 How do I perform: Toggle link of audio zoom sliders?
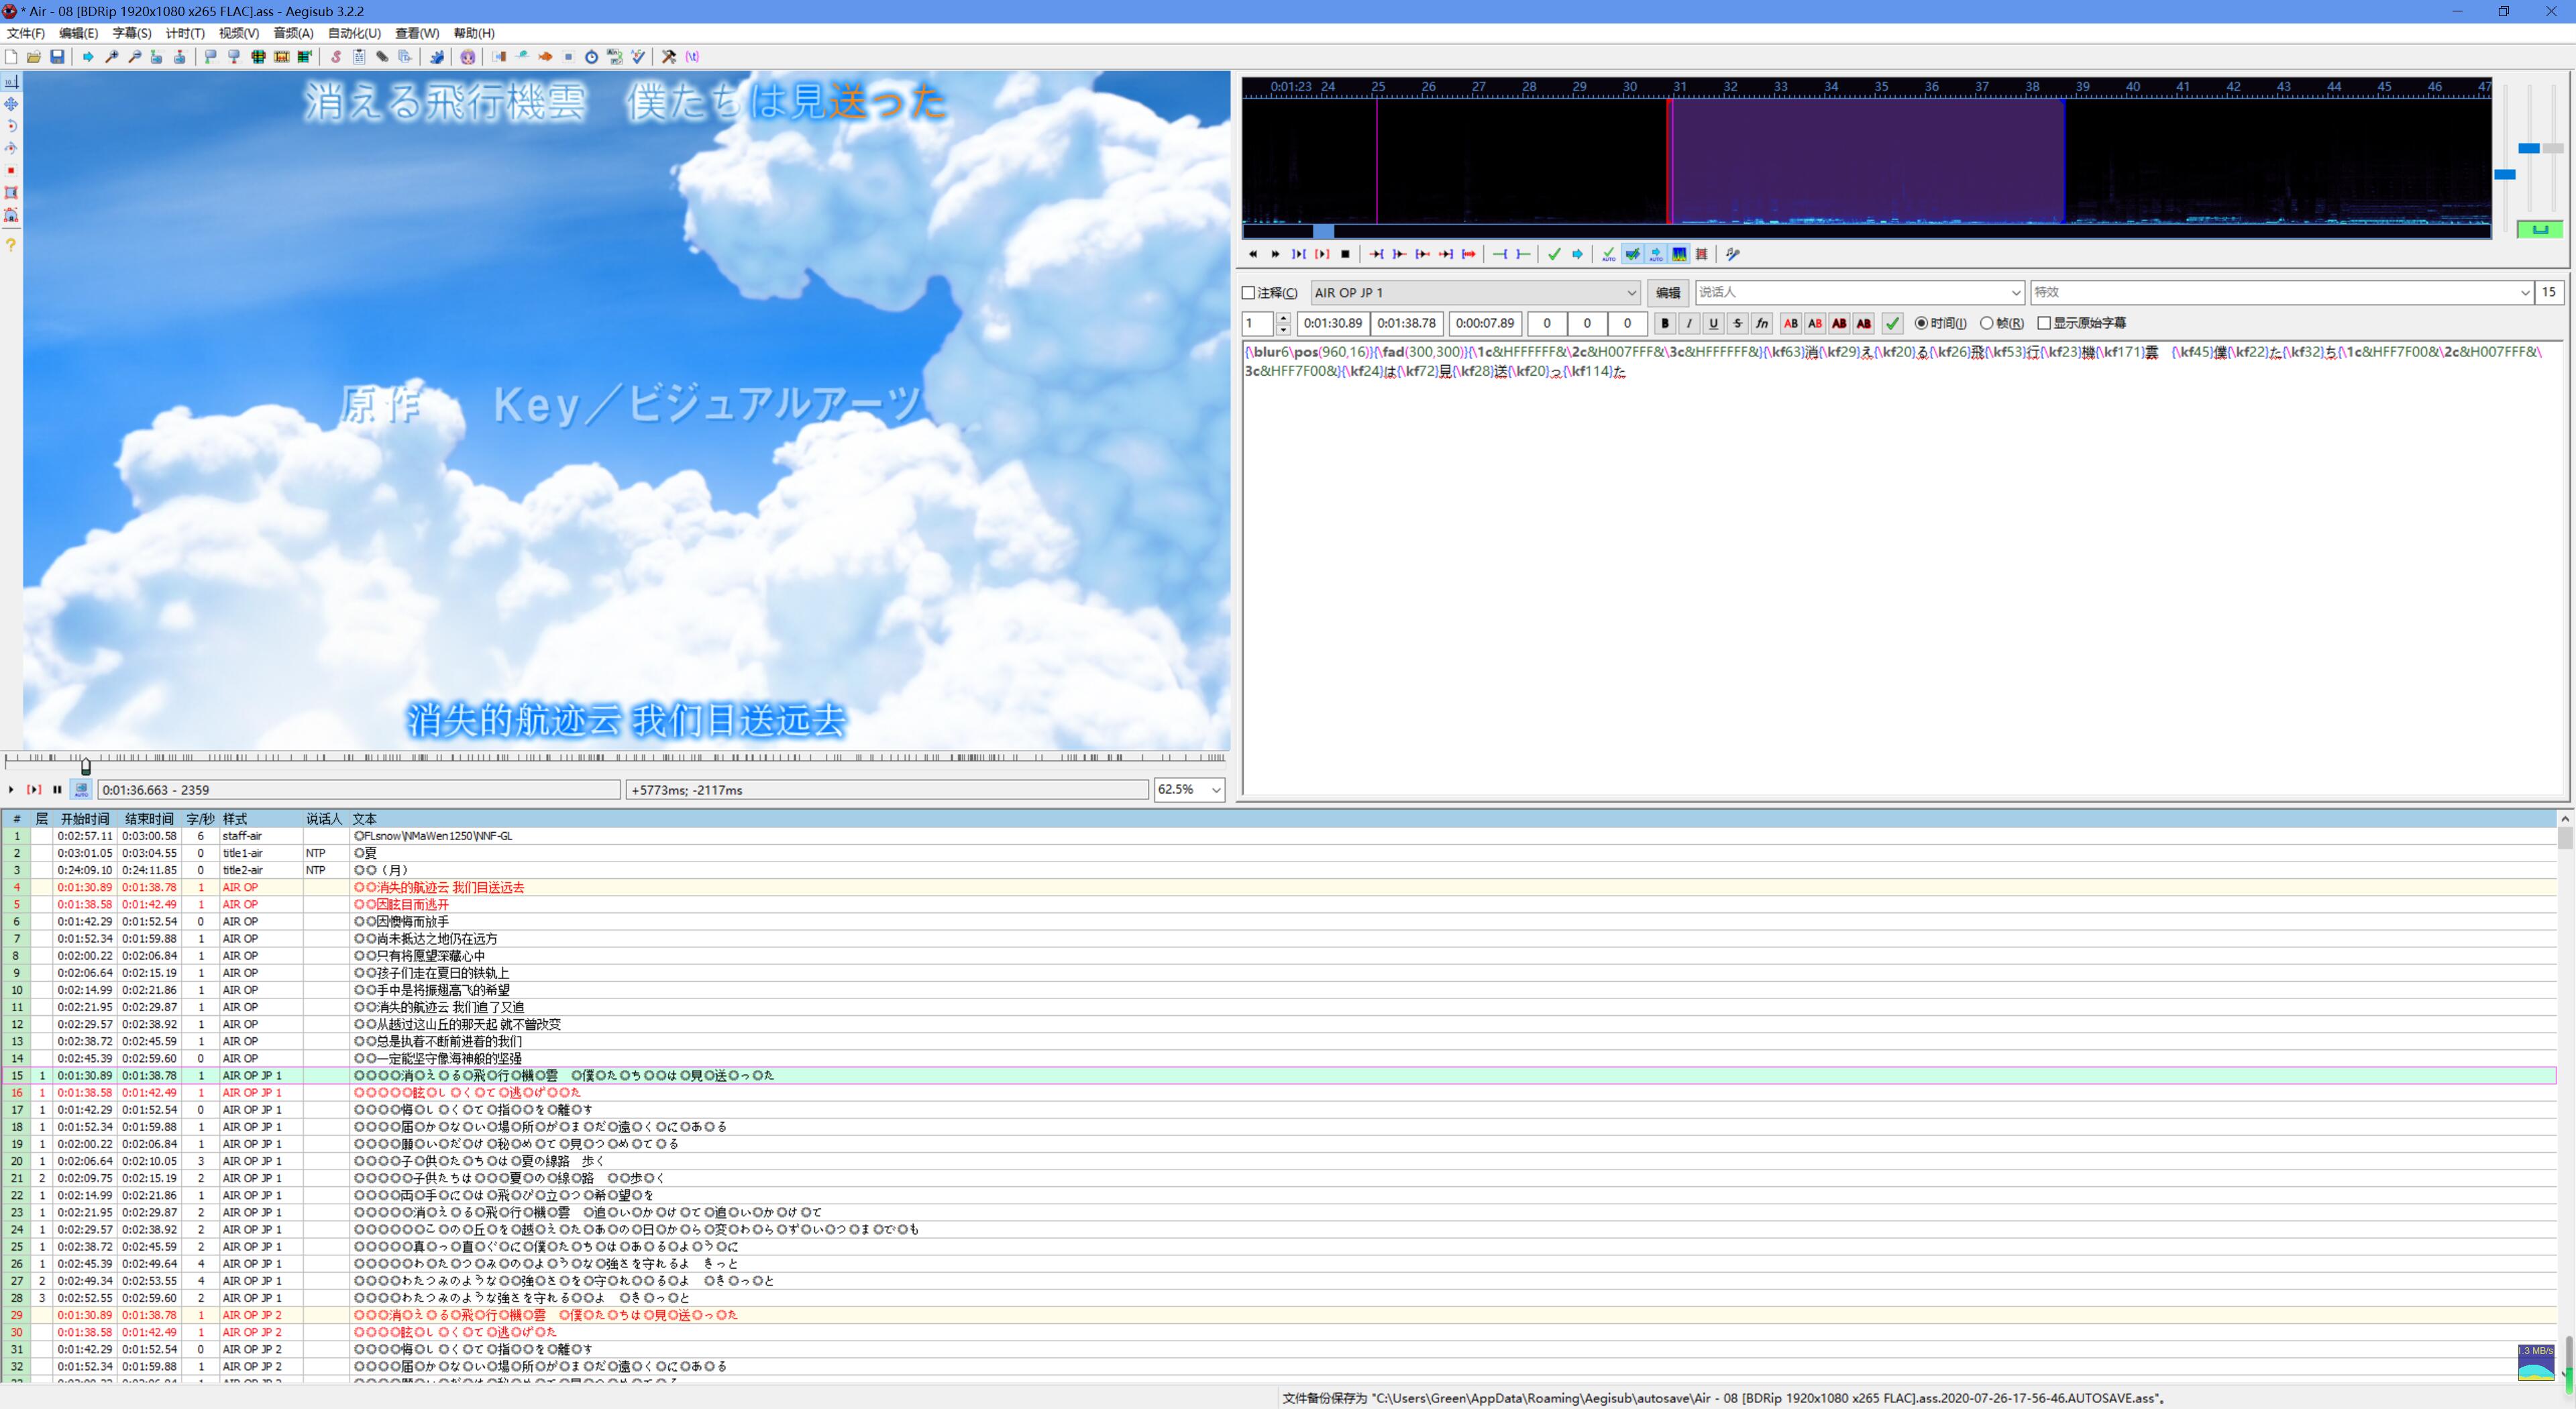(2539, 229)
